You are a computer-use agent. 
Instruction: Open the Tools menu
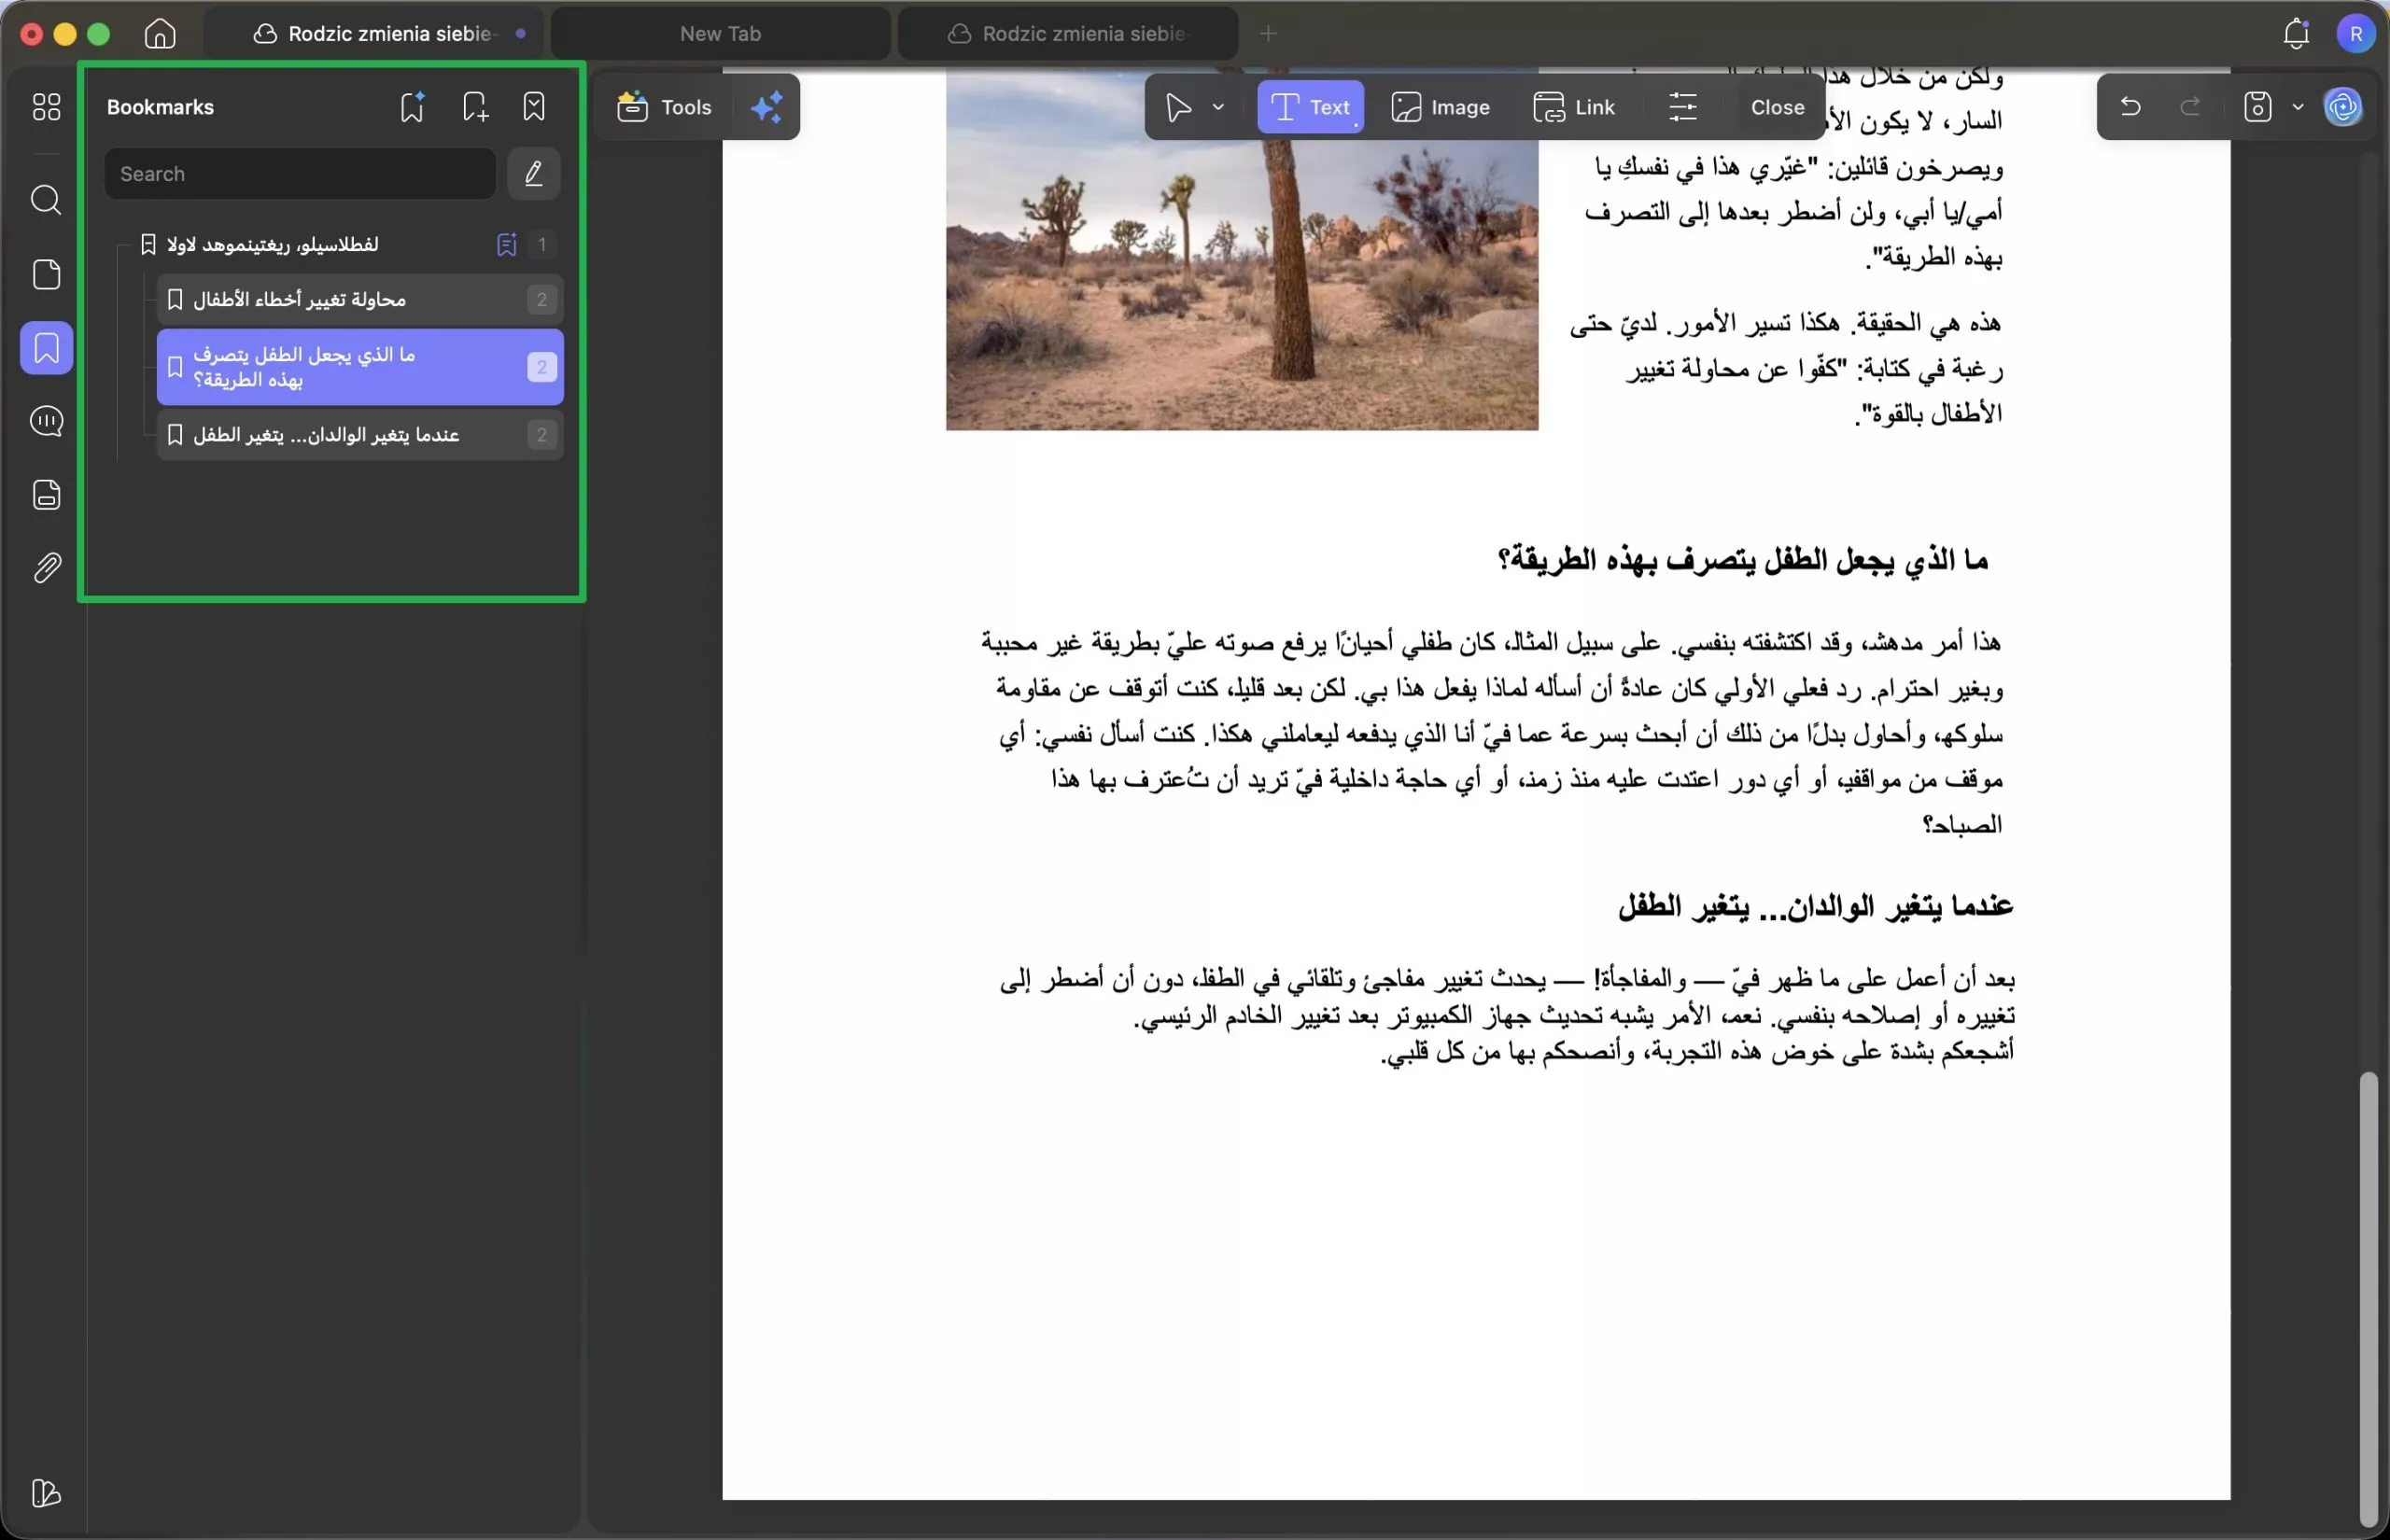665,107
